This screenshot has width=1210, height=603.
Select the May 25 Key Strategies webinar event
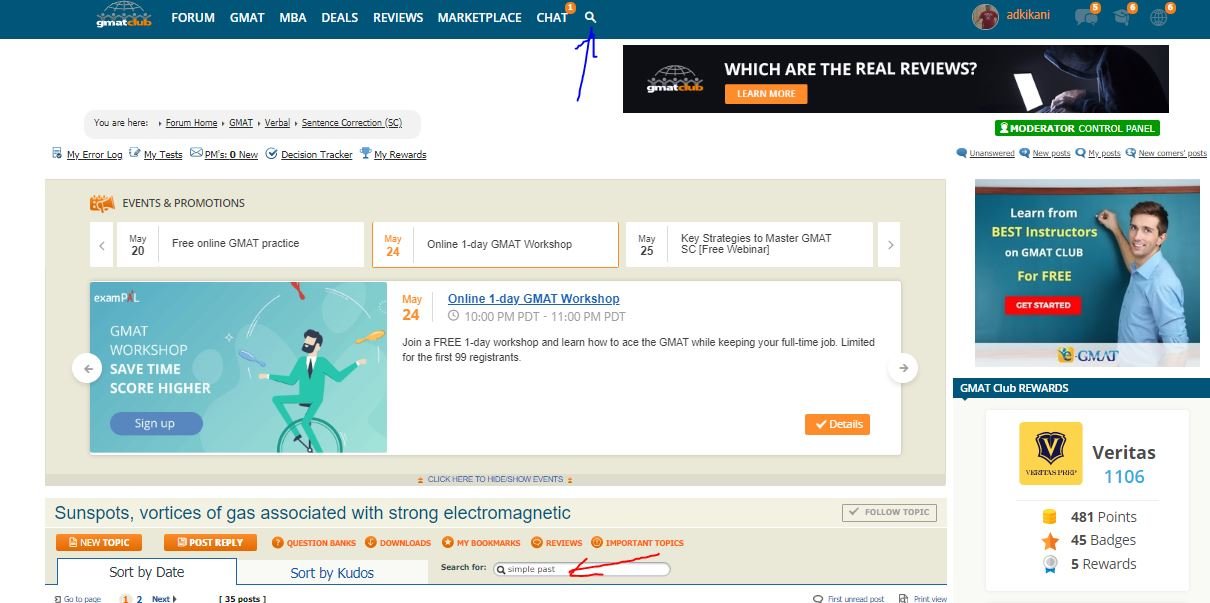pyautogui.click(x=749, y=244)
